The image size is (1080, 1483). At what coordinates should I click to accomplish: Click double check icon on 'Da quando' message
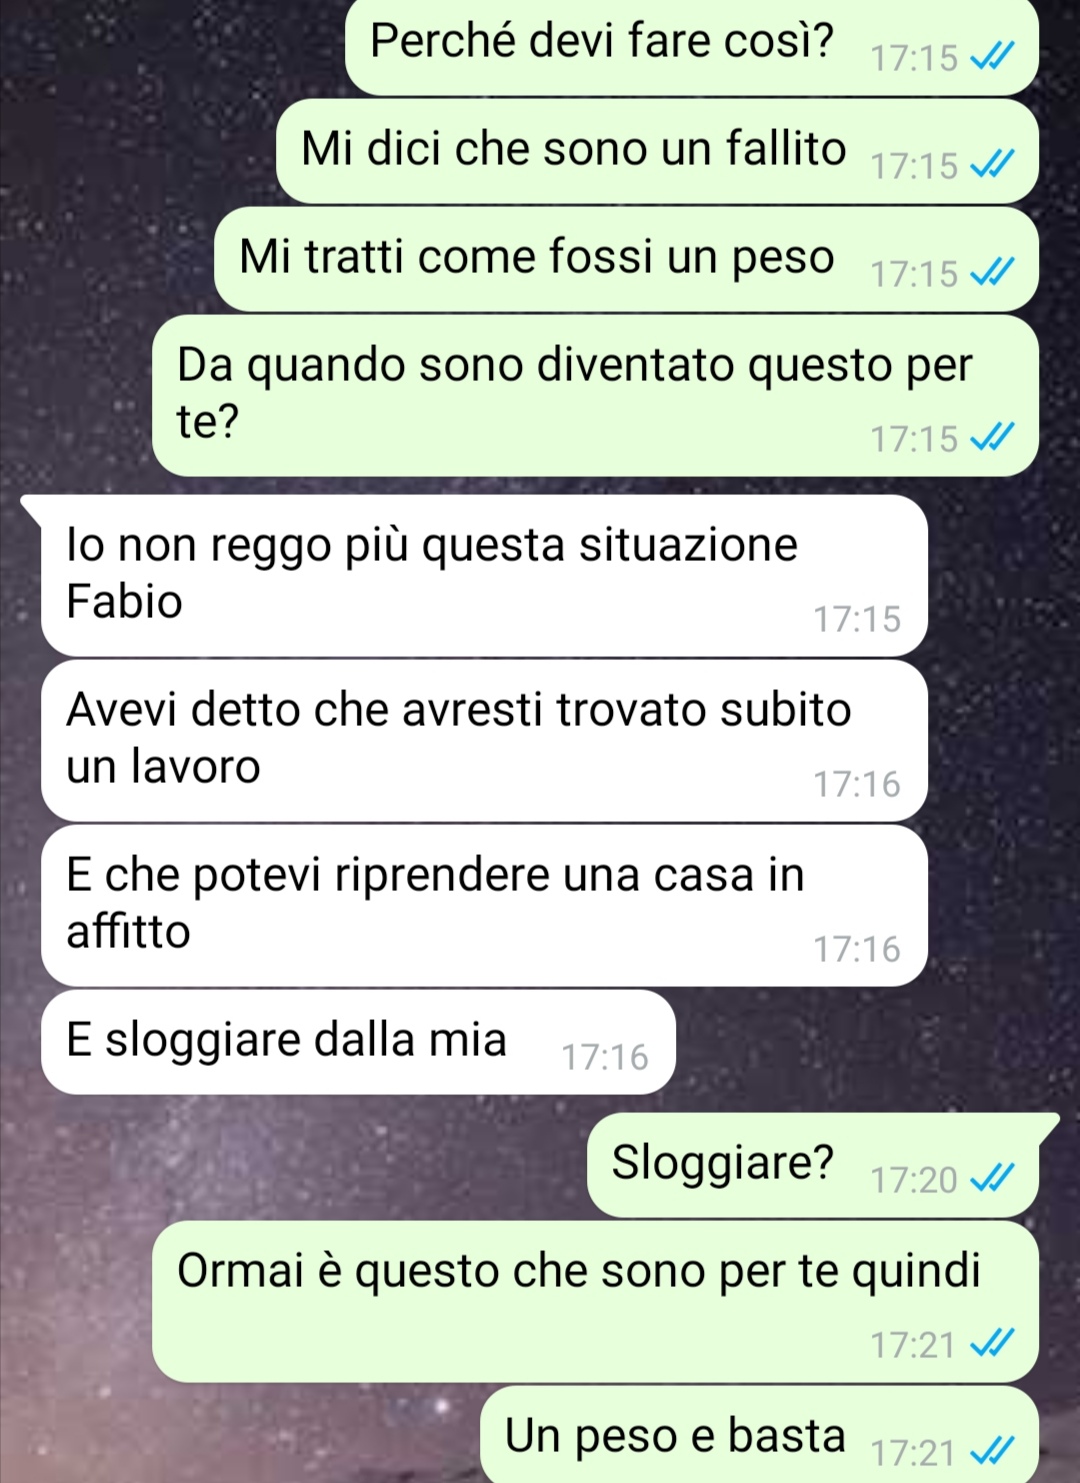pos(993,439)
